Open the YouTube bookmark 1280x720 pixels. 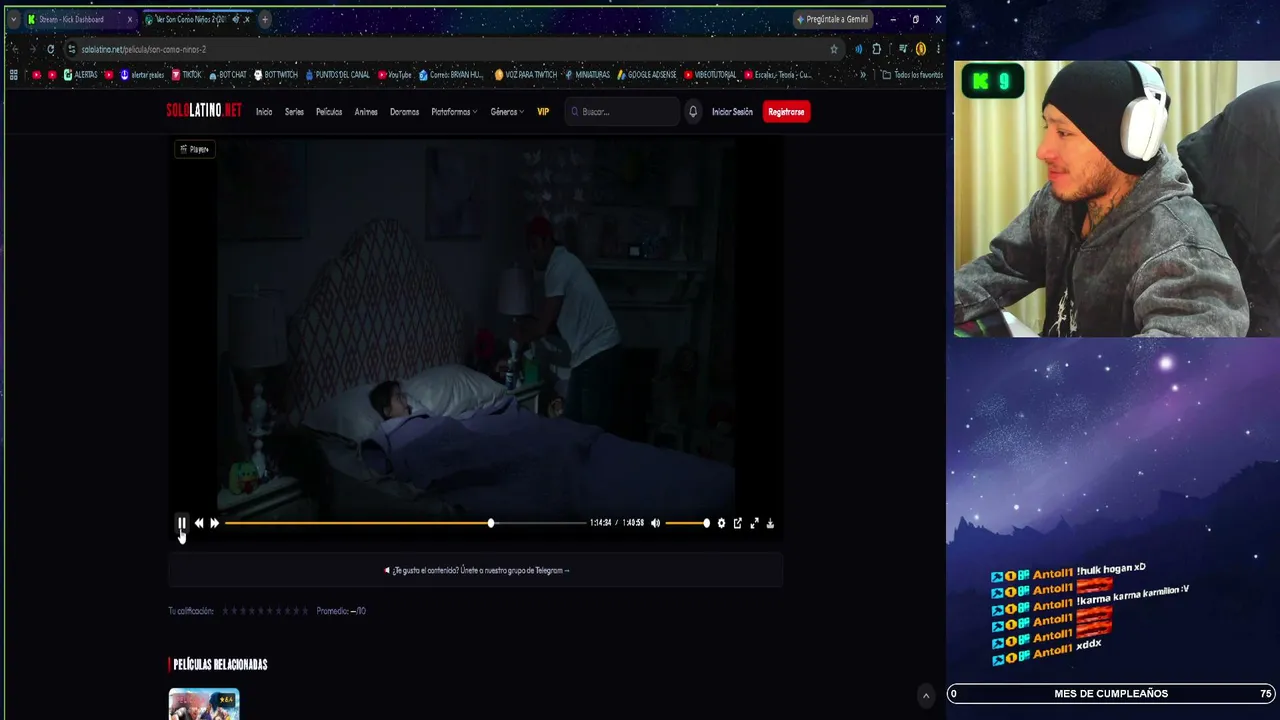point(395,75)
